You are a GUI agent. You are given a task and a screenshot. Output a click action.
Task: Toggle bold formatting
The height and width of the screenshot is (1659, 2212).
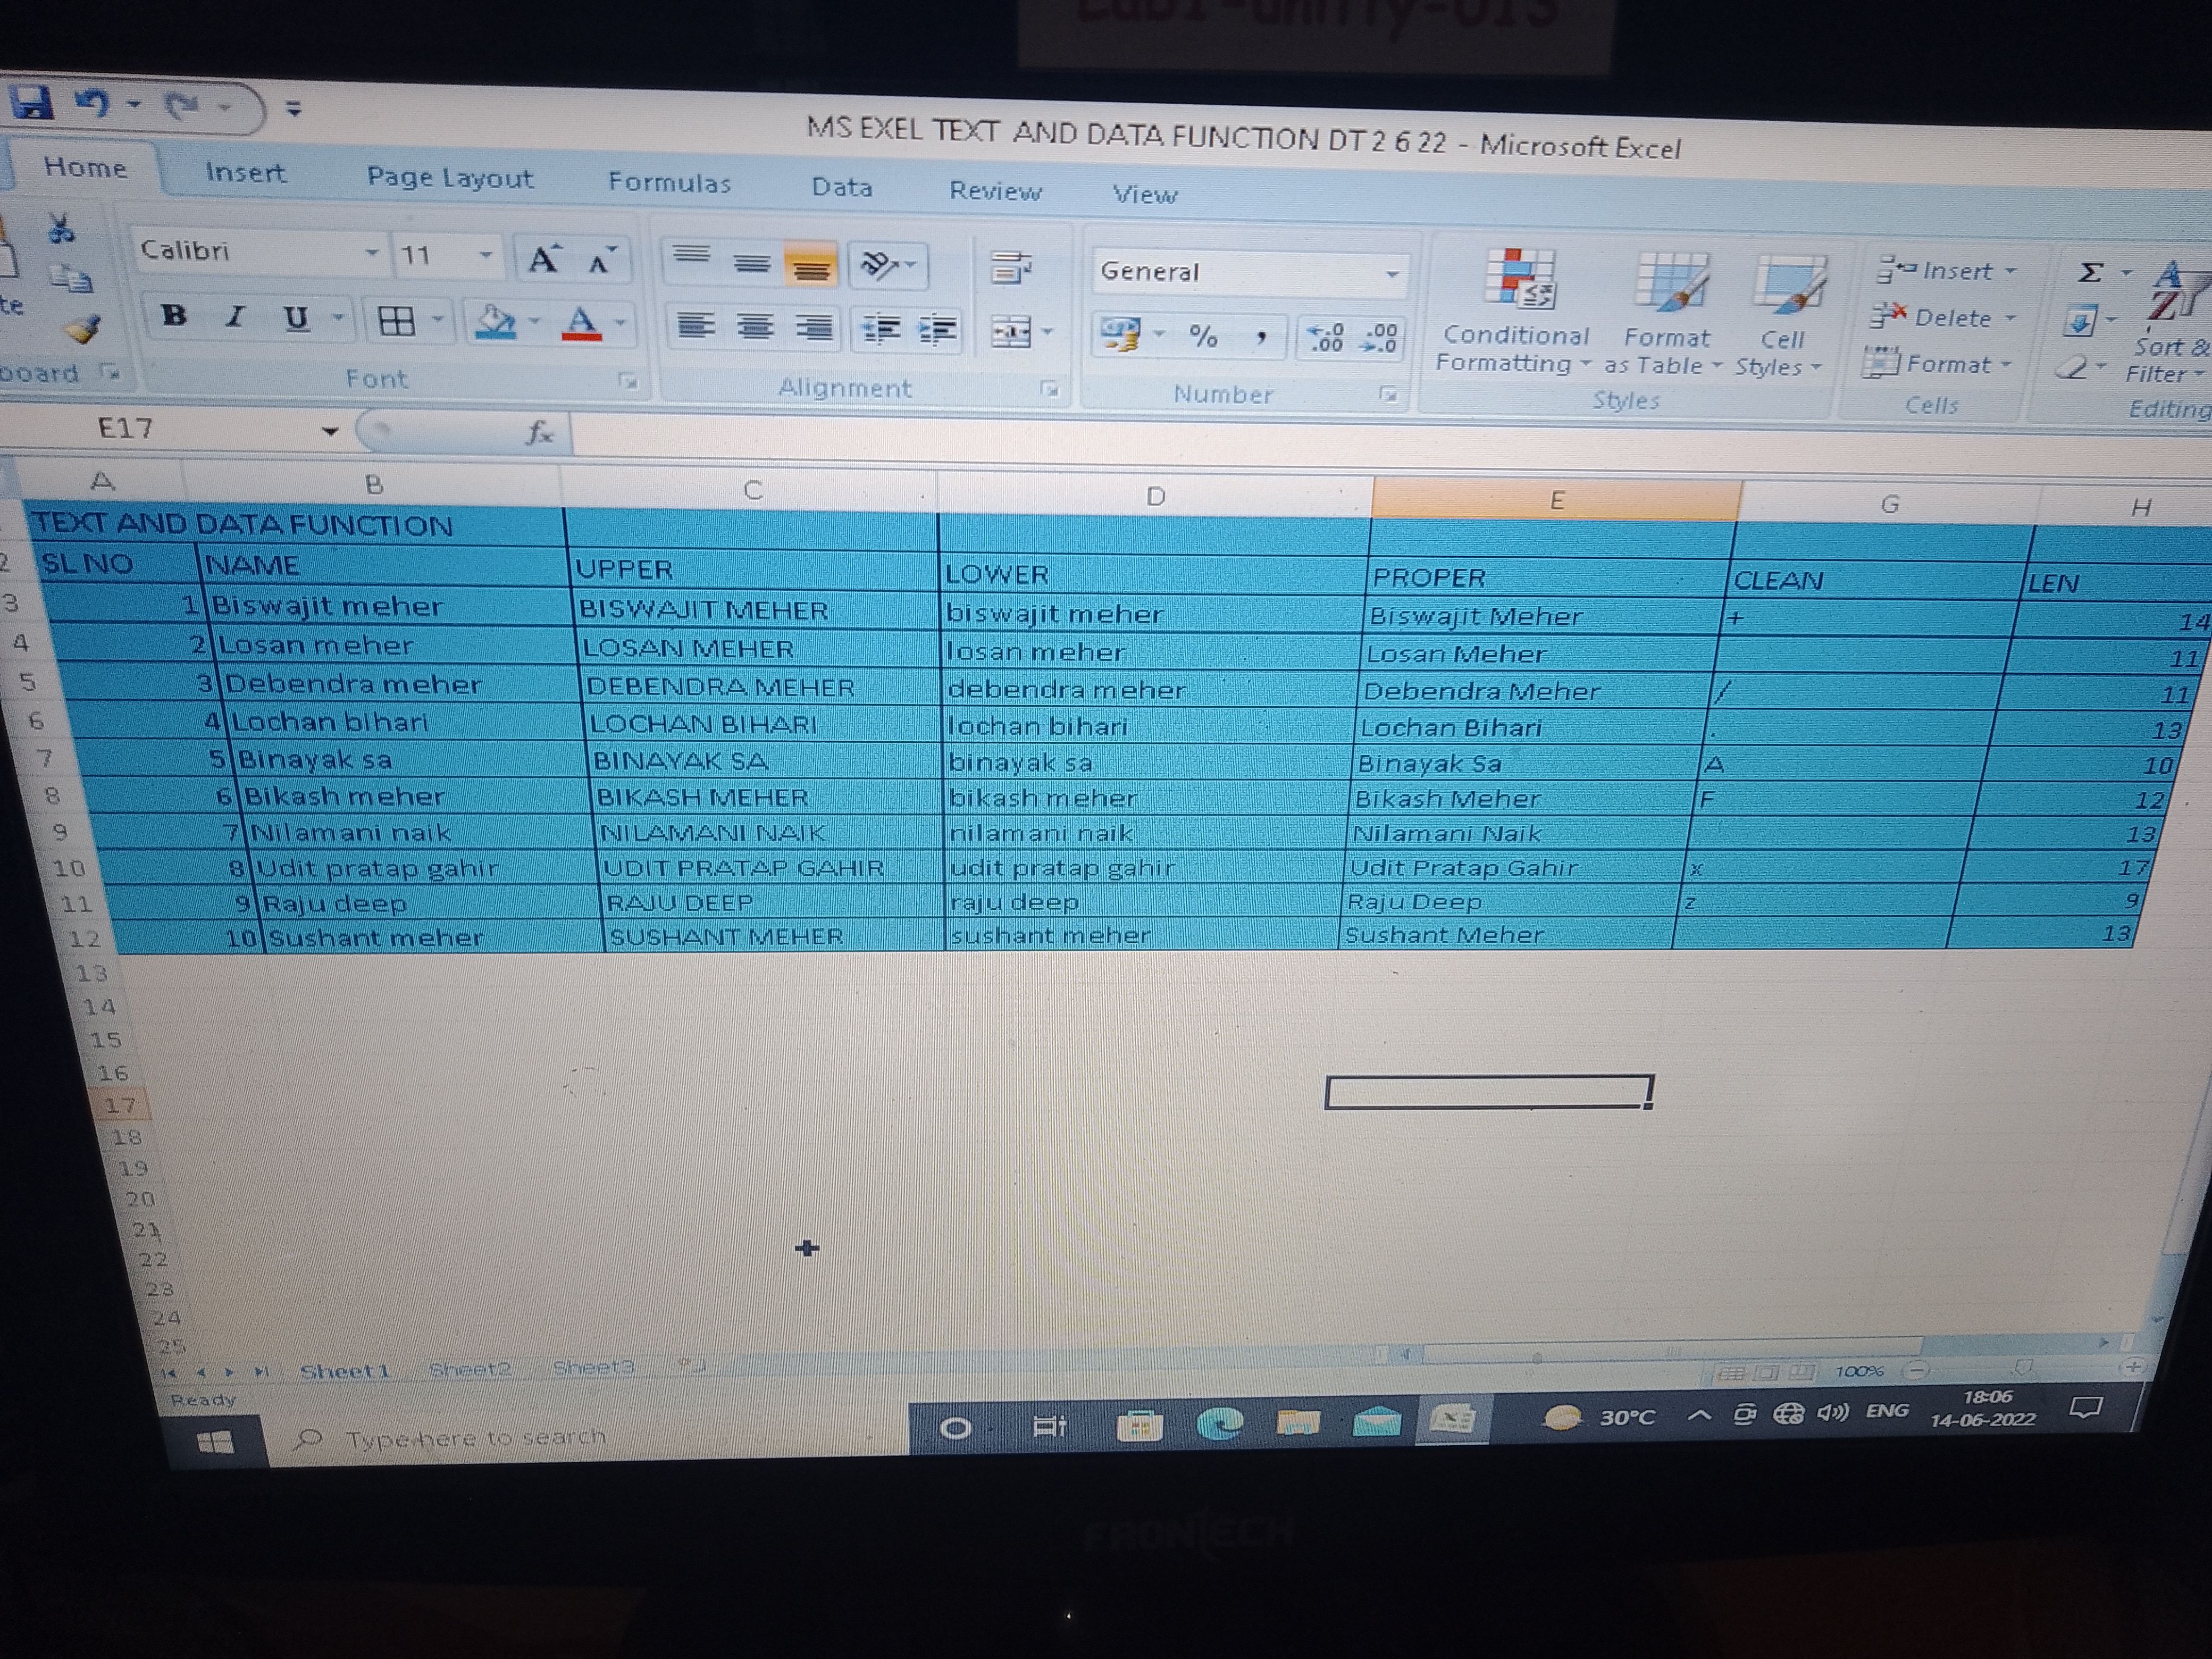point(174,316)
